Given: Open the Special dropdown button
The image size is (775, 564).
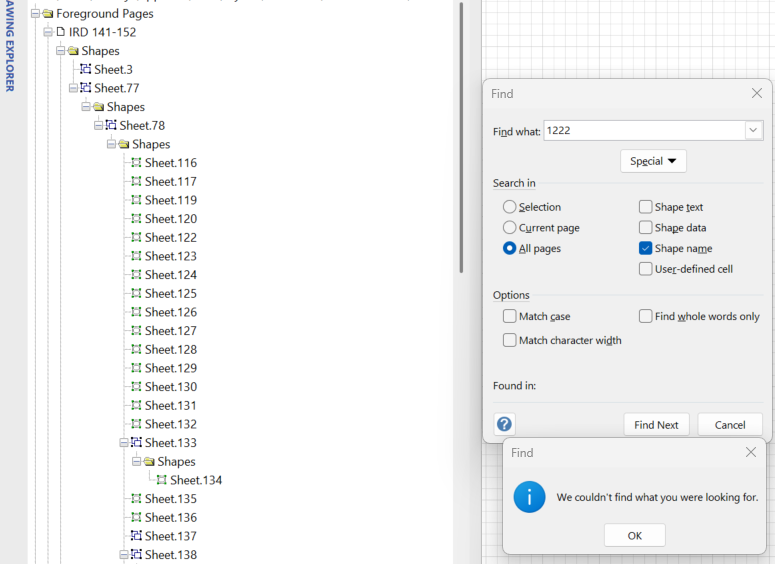Looking at the screenshot, I should pyautogui.click(x=653, y=161).
